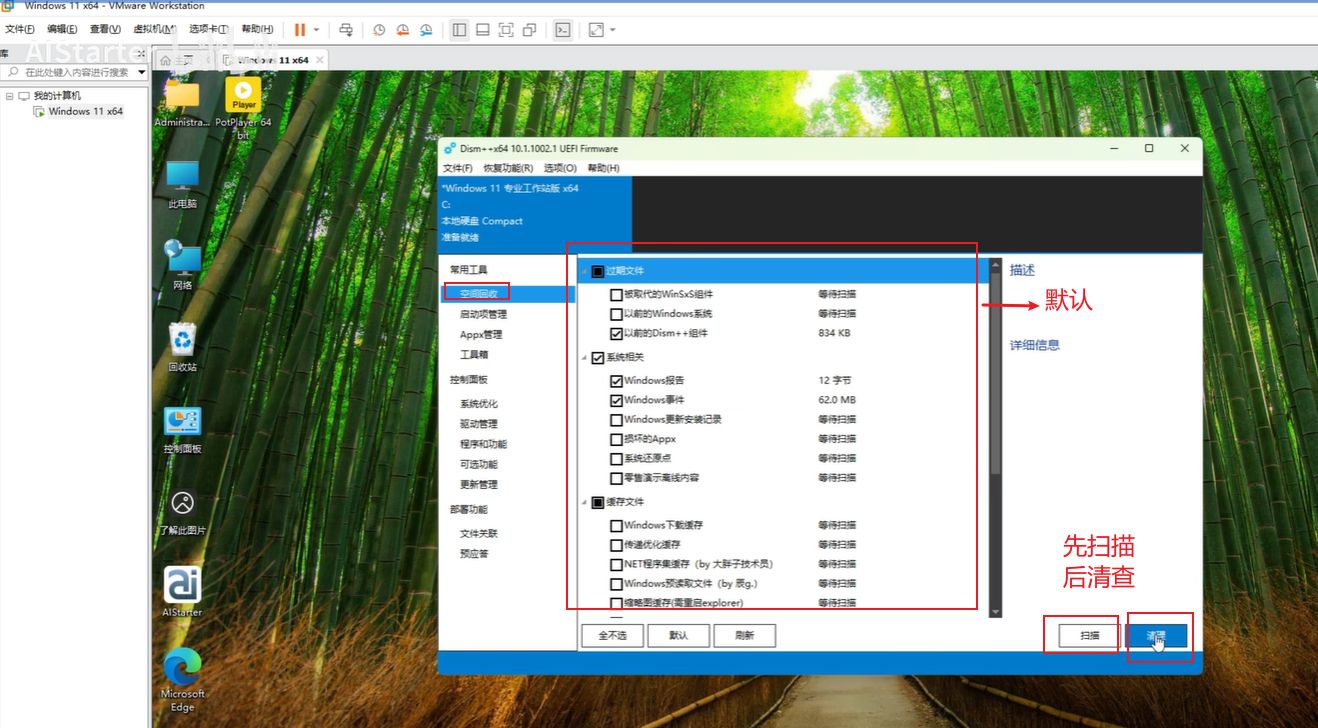Image resolution: width=1318 pixels, height=728 pixels.
Task: Click the take snapshot clock icon
Action: 379,30
